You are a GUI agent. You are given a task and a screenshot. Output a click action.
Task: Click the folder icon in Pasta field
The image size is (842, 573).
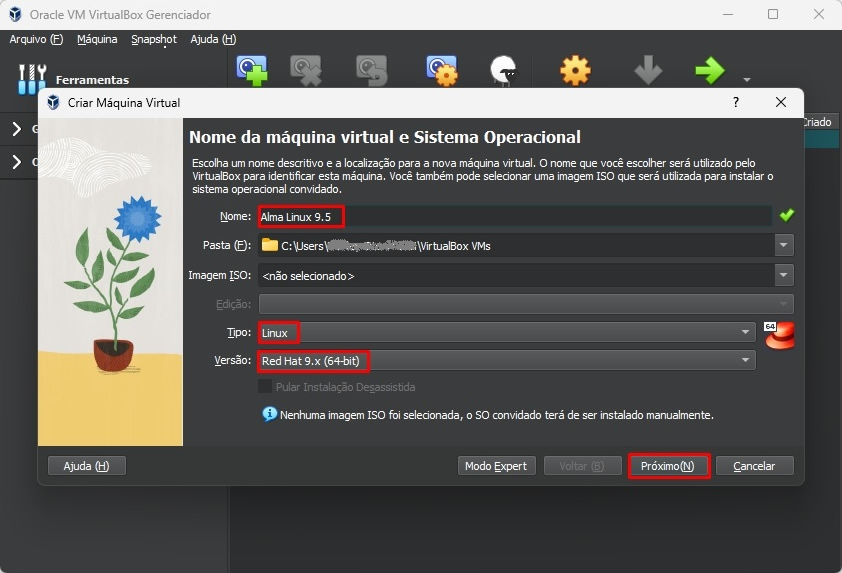(x=270, y=245)
